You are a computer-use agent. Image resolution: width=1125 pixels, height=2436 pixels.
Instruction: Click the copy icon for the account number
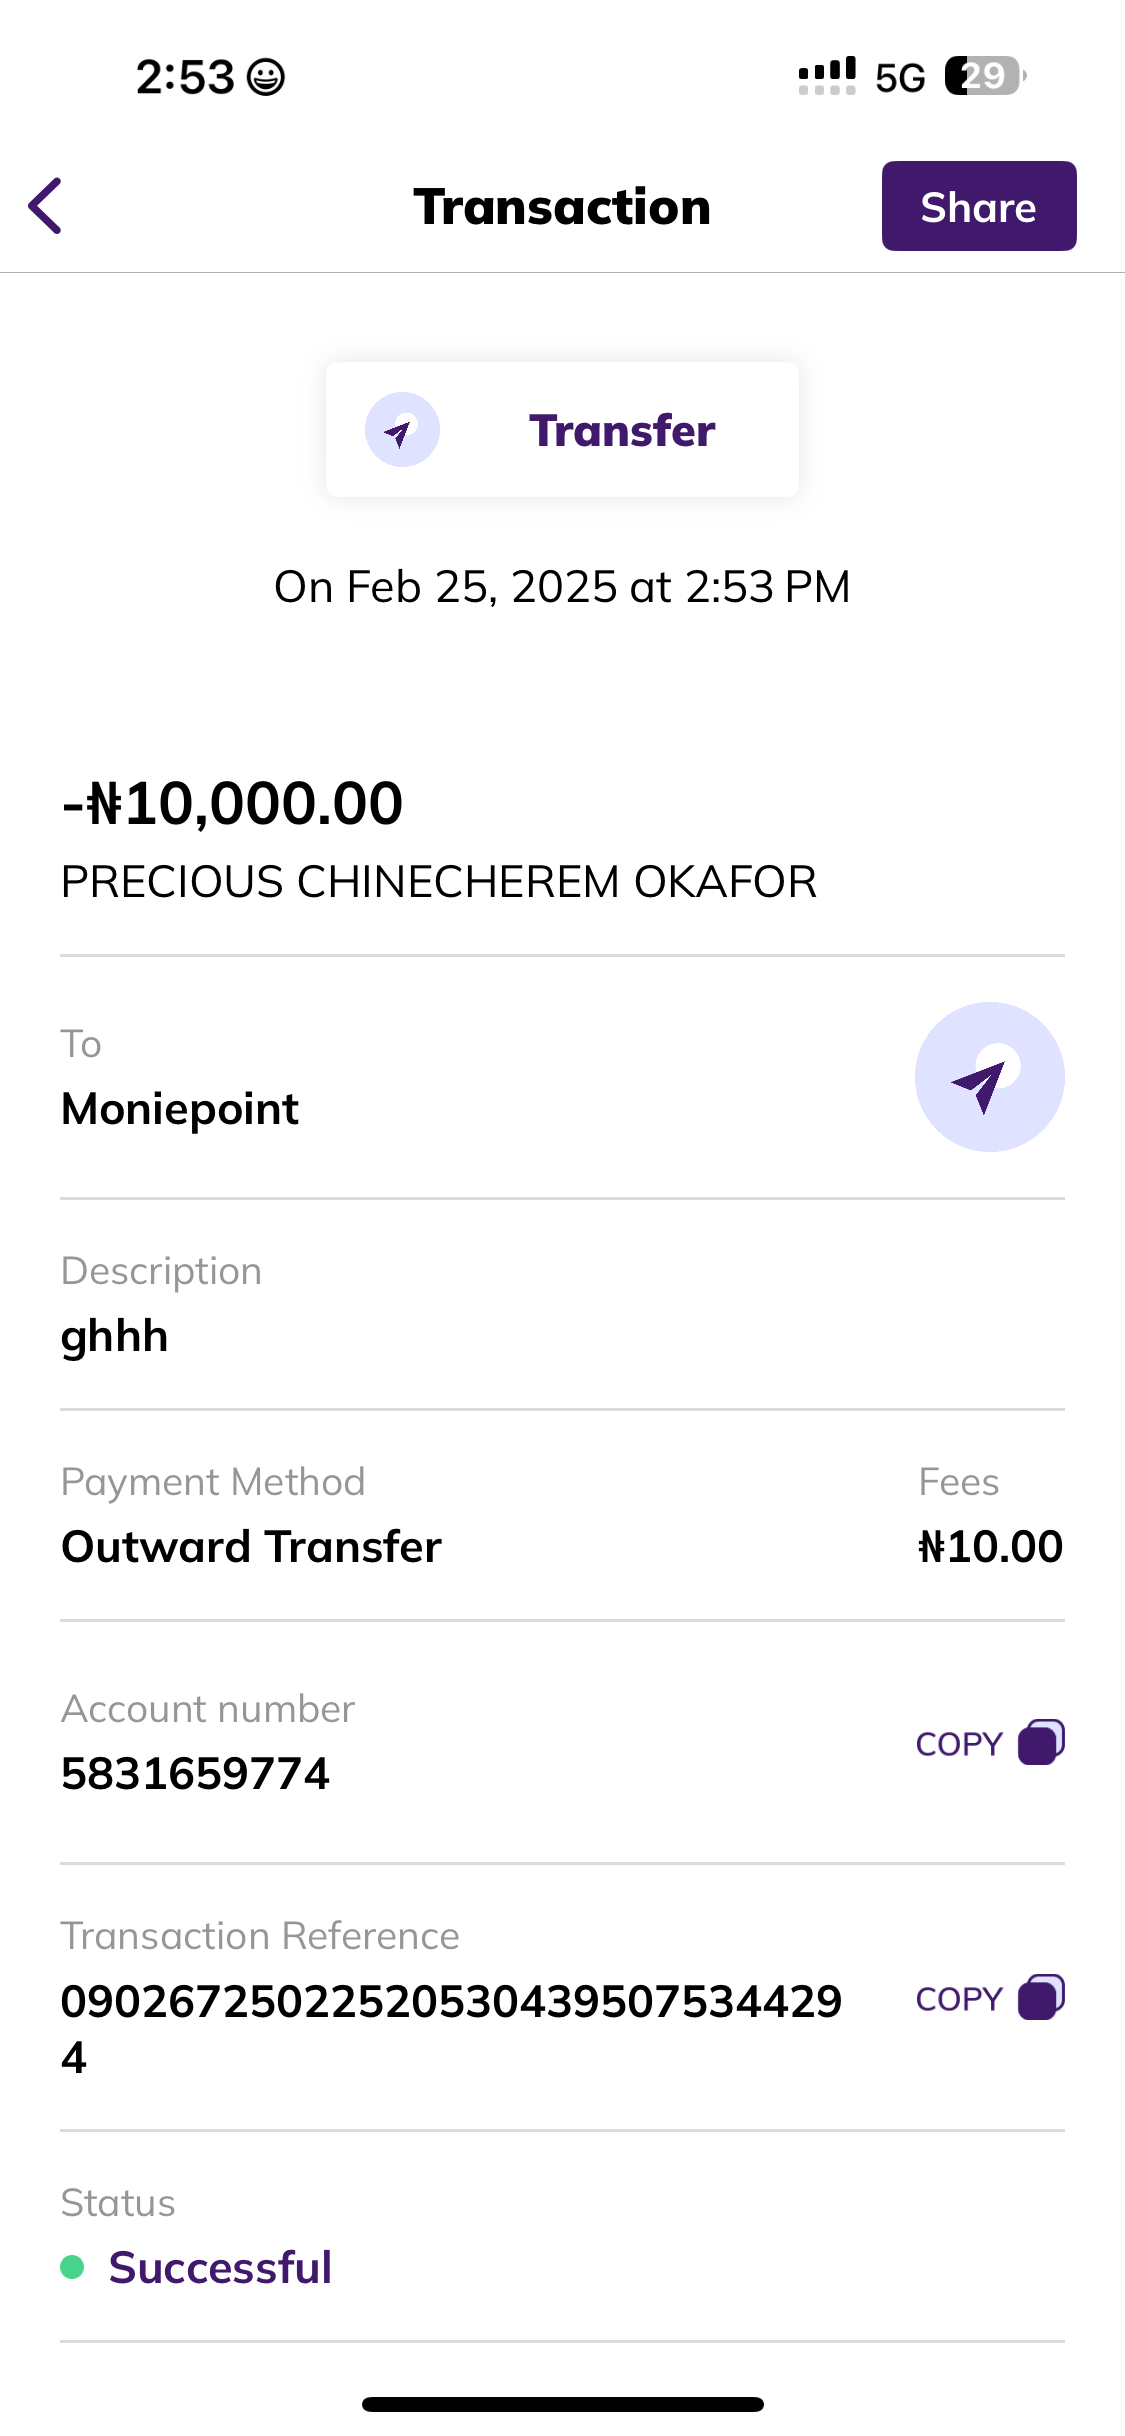pos(1041,1743)
